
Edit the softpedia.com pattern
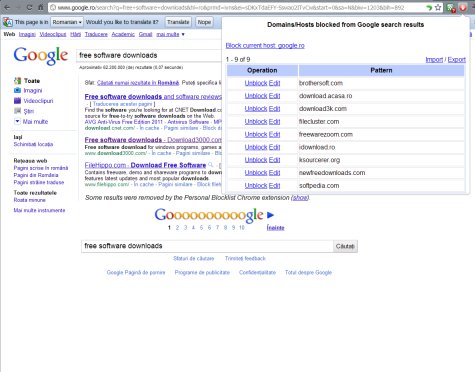(x=274, y=186)
